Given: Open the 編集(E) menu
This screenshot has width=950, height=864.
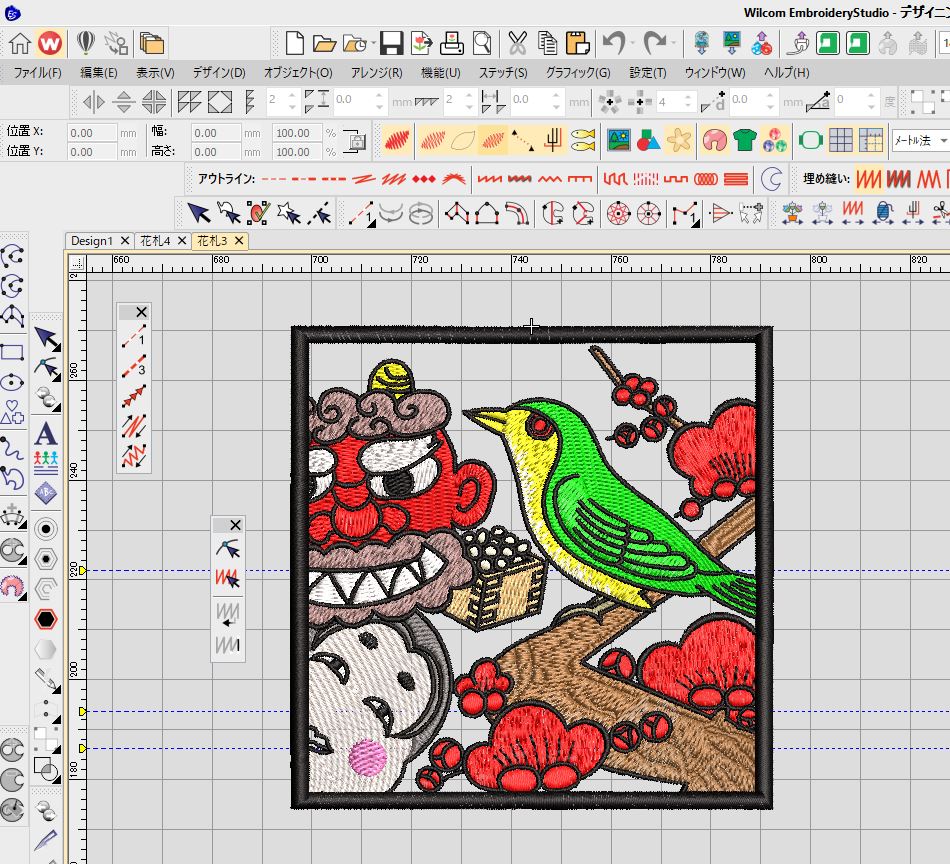Looking at the screenshot, I should click(99, 73).
